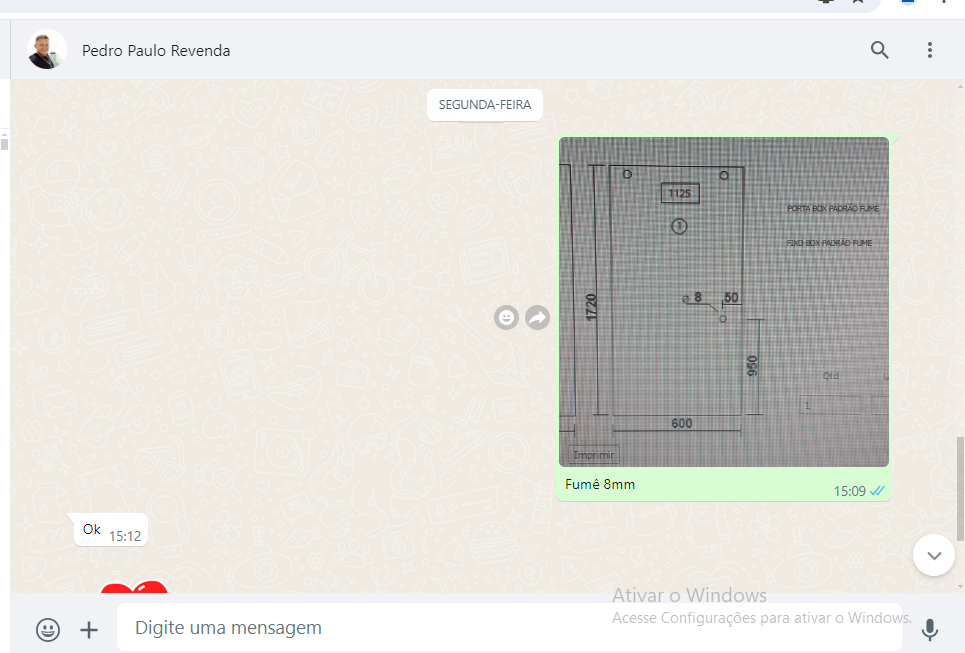Screen dimensions: 965x653
Task: Click the Ok message bubble
Action: (x=111, y=529)
